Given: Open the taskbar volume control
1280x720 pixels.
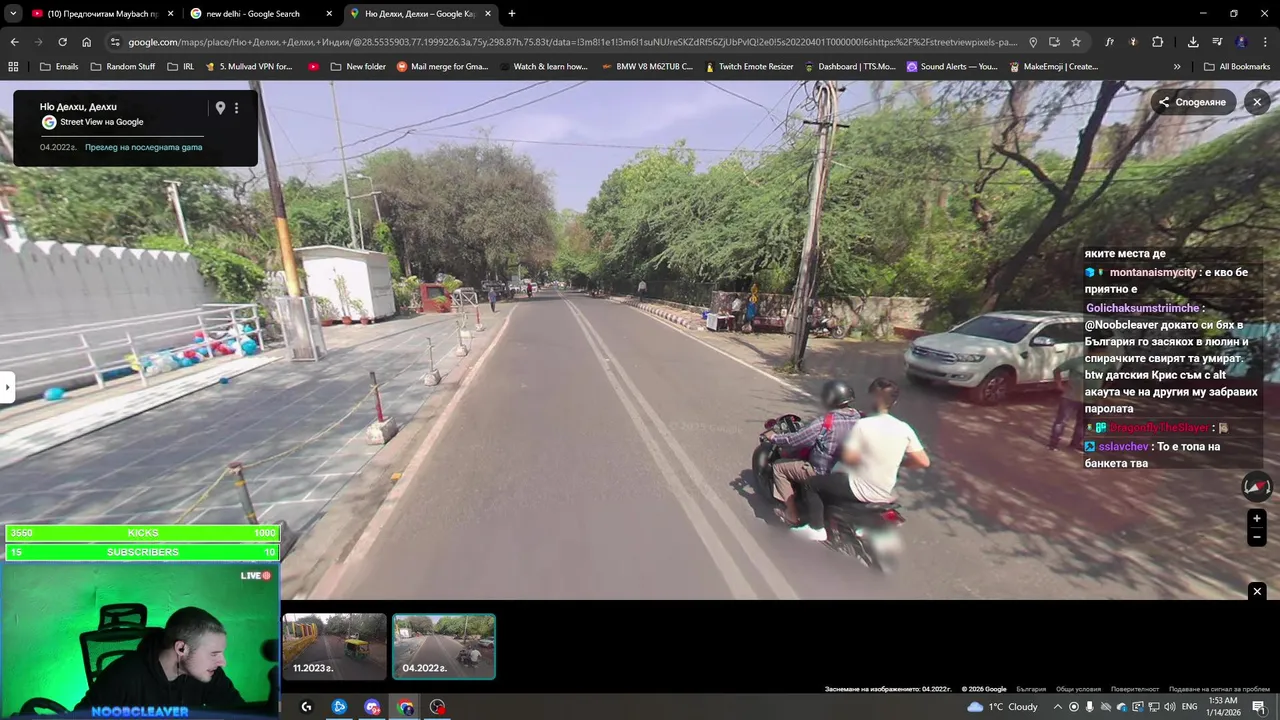Looking at the screenshot, I should [x=1169, y=707].
